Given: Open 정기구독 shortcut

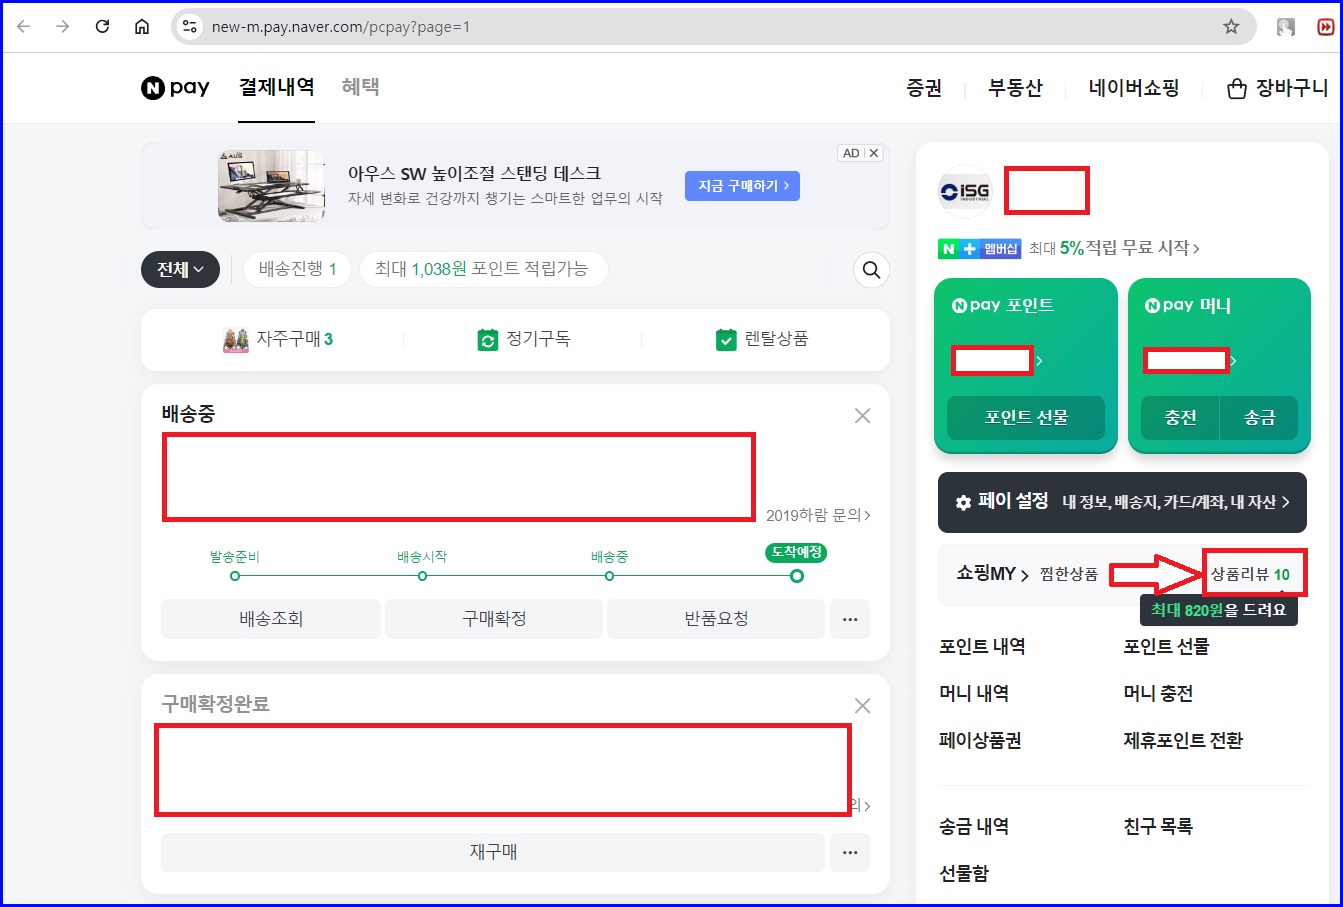Looking at the screenshot, I should coord(524,340).
